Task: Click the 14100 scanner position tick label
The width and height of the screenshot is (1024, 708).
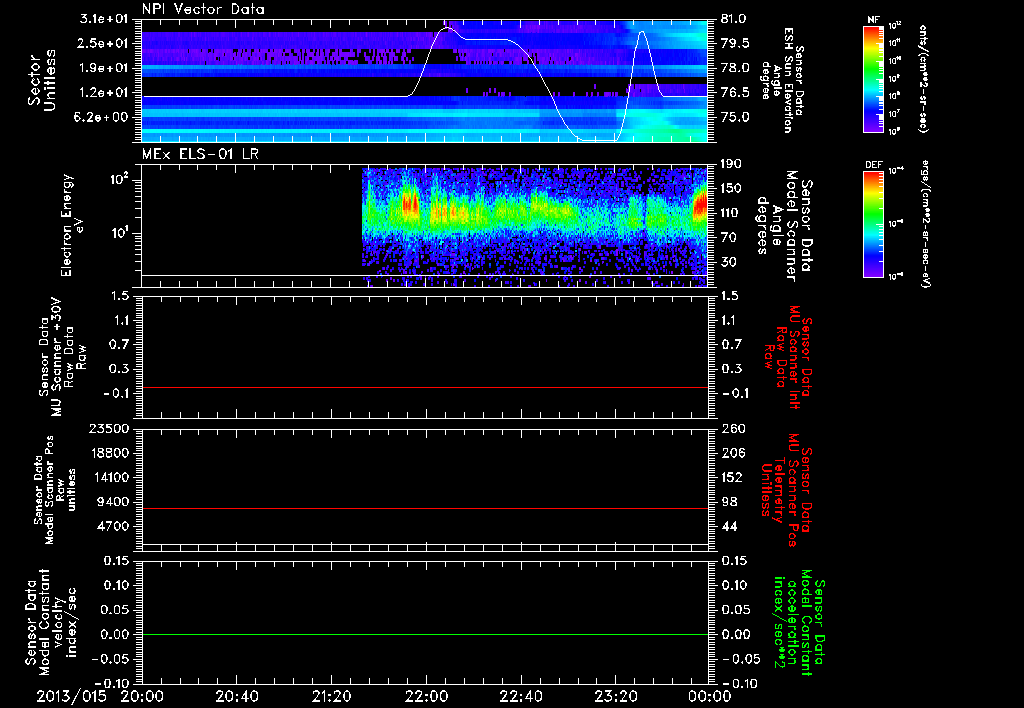Action: [x=109, y=477]
